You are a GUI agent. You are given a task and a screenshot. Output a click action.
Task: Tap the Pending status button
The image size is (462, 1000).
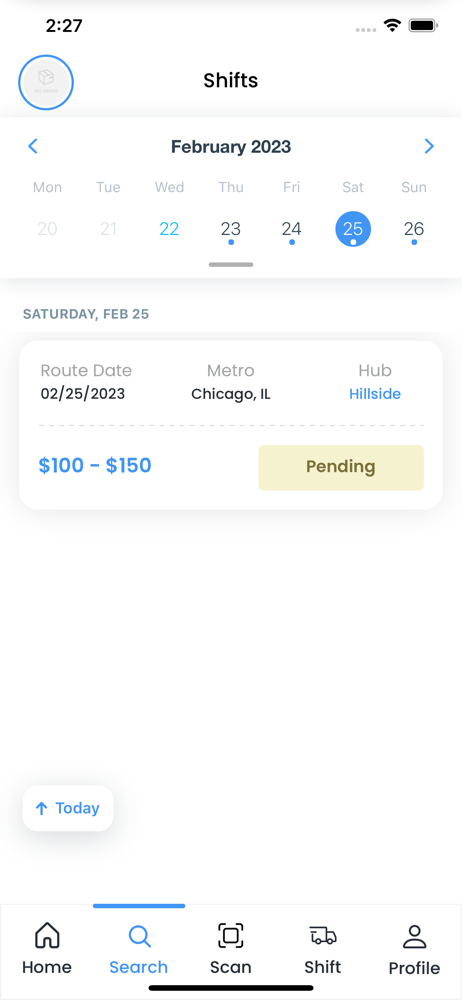341,467
